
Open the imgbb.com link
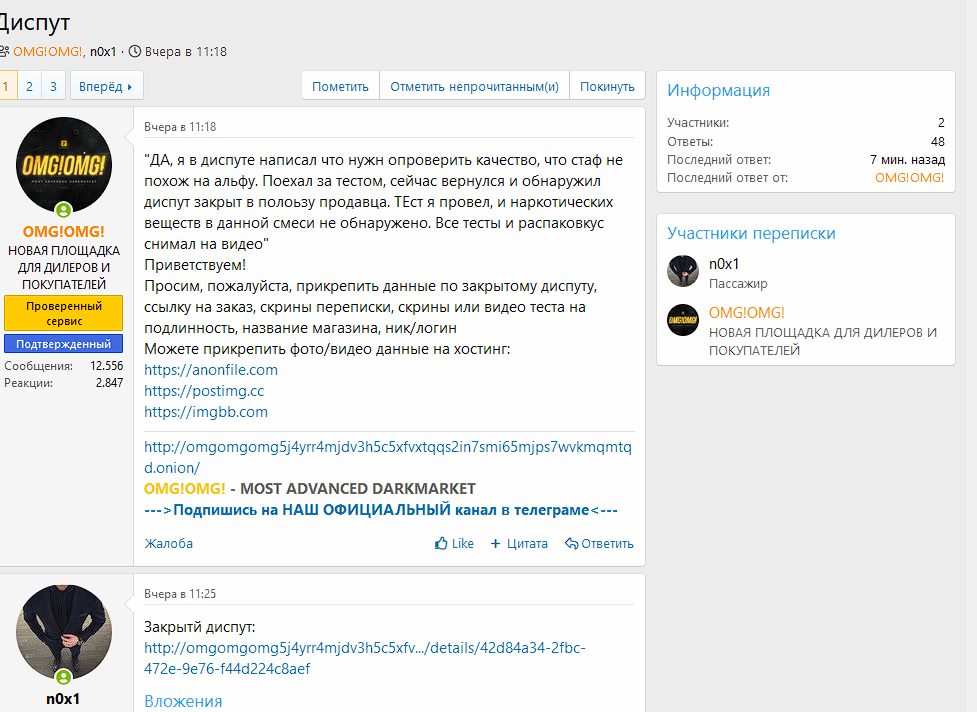point(206,412)
